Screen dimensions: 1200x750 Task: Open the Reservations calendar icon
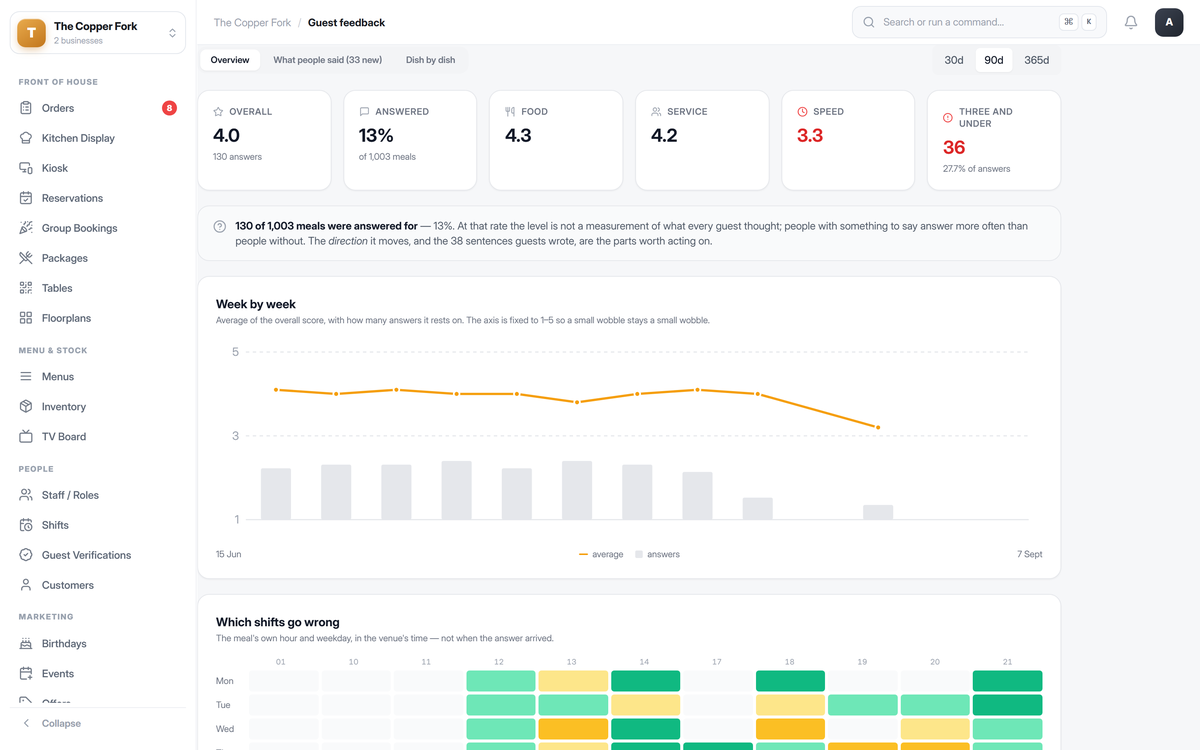pyautogui.click(x=26, y=198)
